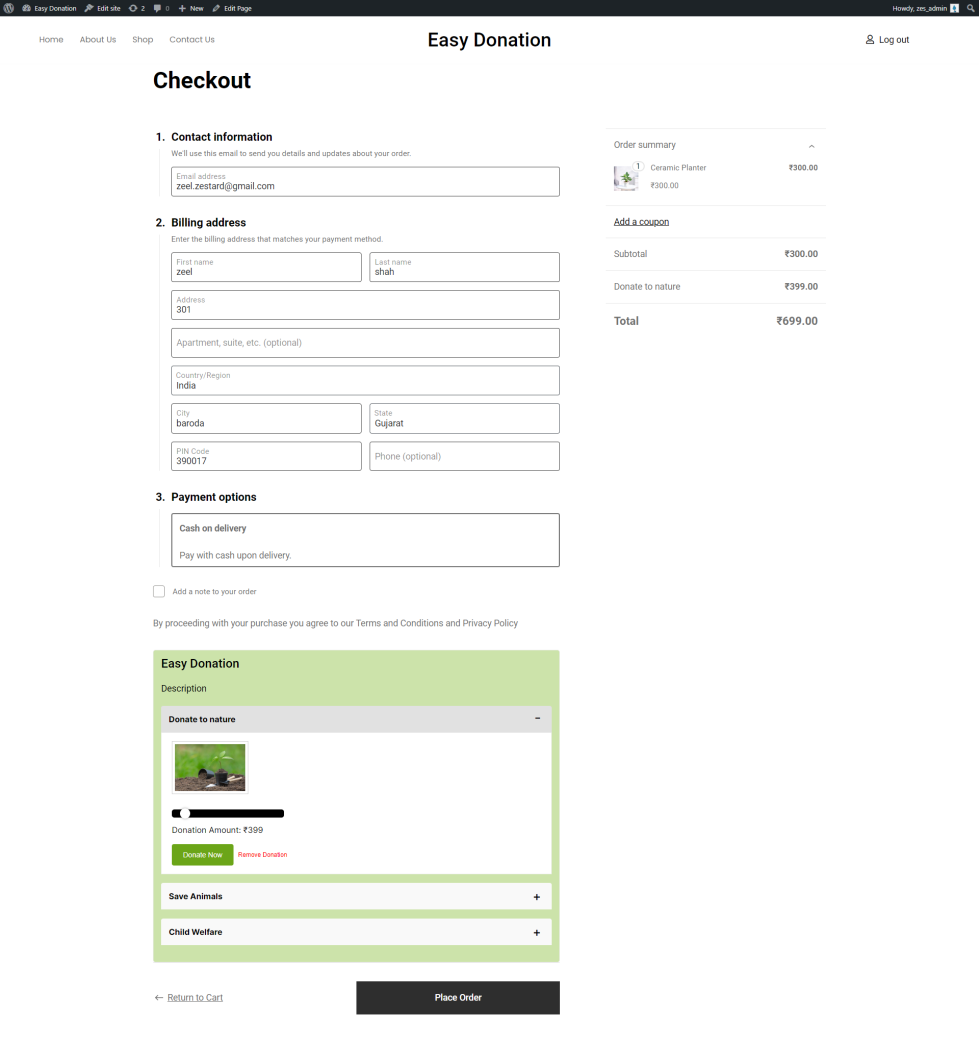Click the Donate to nature ₹399.00 fee
Screen dimensions: 979x1042
[801, 286]
